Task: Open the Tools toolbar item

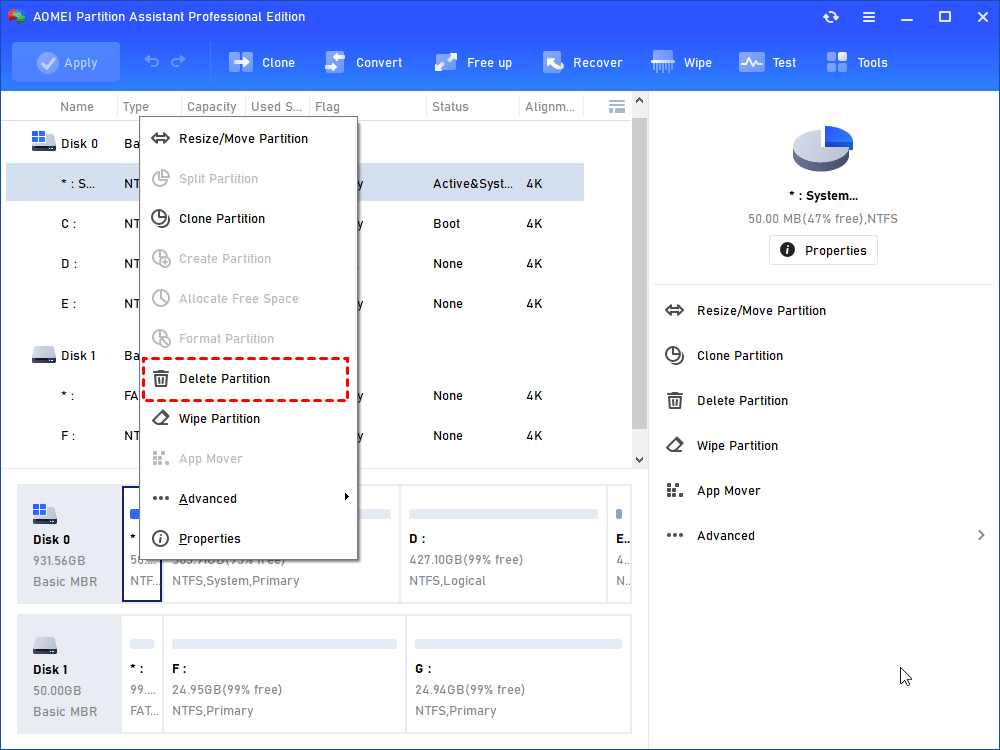Action: [857, 62]
